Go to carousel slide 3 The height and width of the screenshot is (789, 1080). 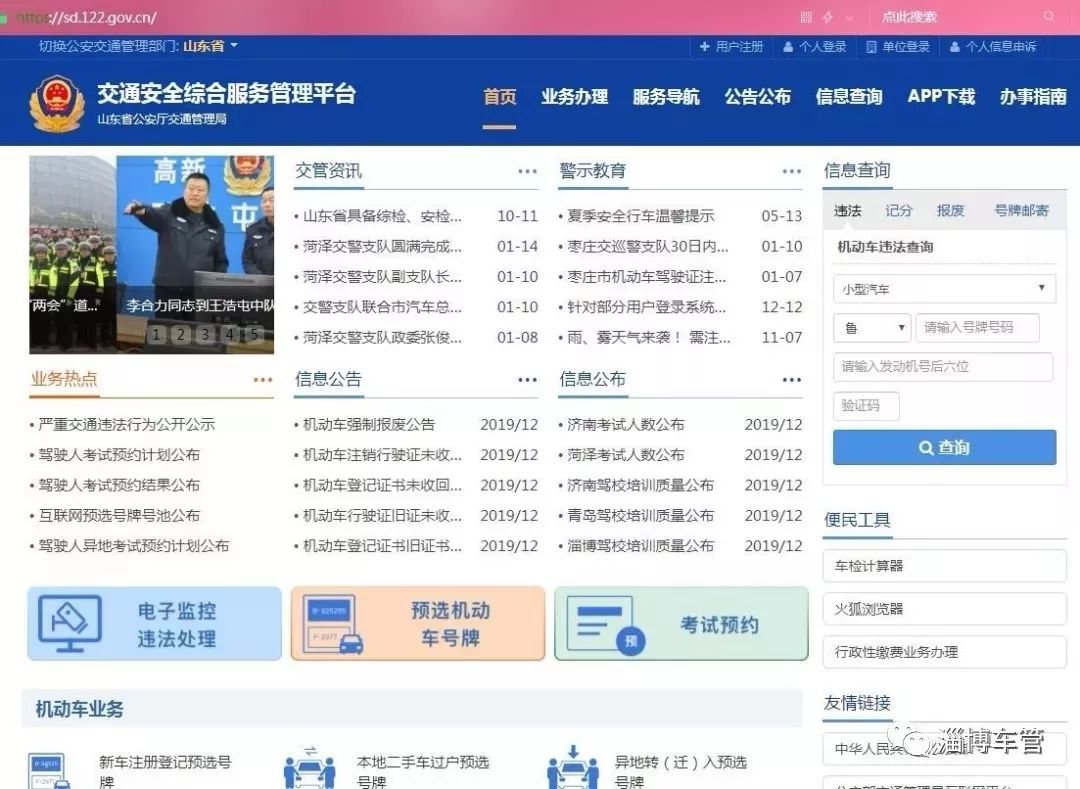pyautogui.click(x=205, y=335)
